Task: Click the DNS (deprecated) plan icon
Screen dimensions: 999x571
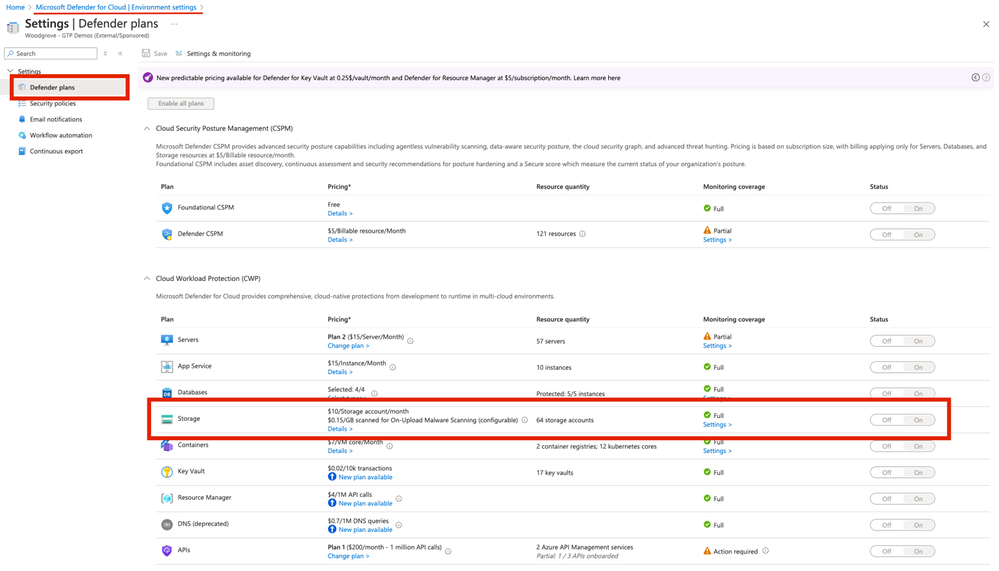Action: (167, 524)
